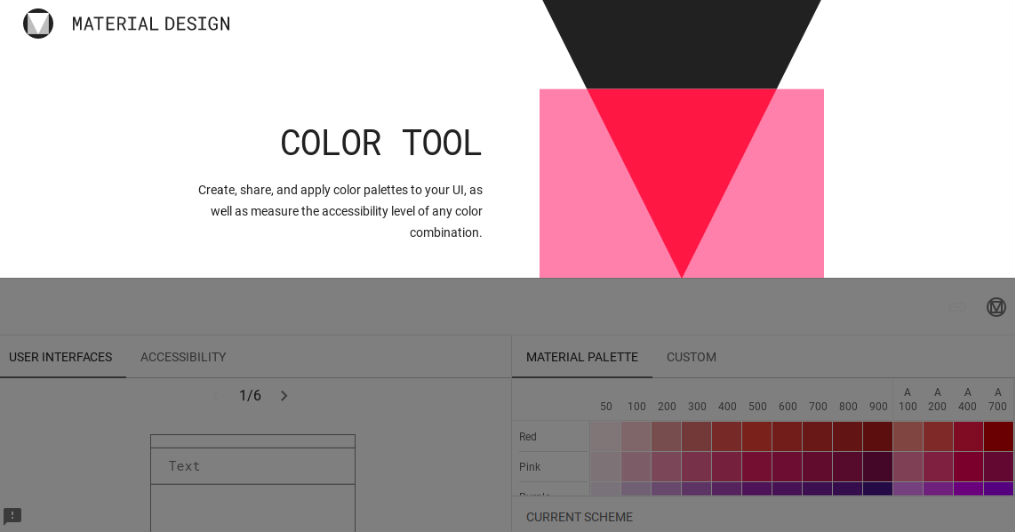Viewport: 1015px width, 532px height.
Task: Select the Pink A100 accent swatch
Action: tap(908, 467)
